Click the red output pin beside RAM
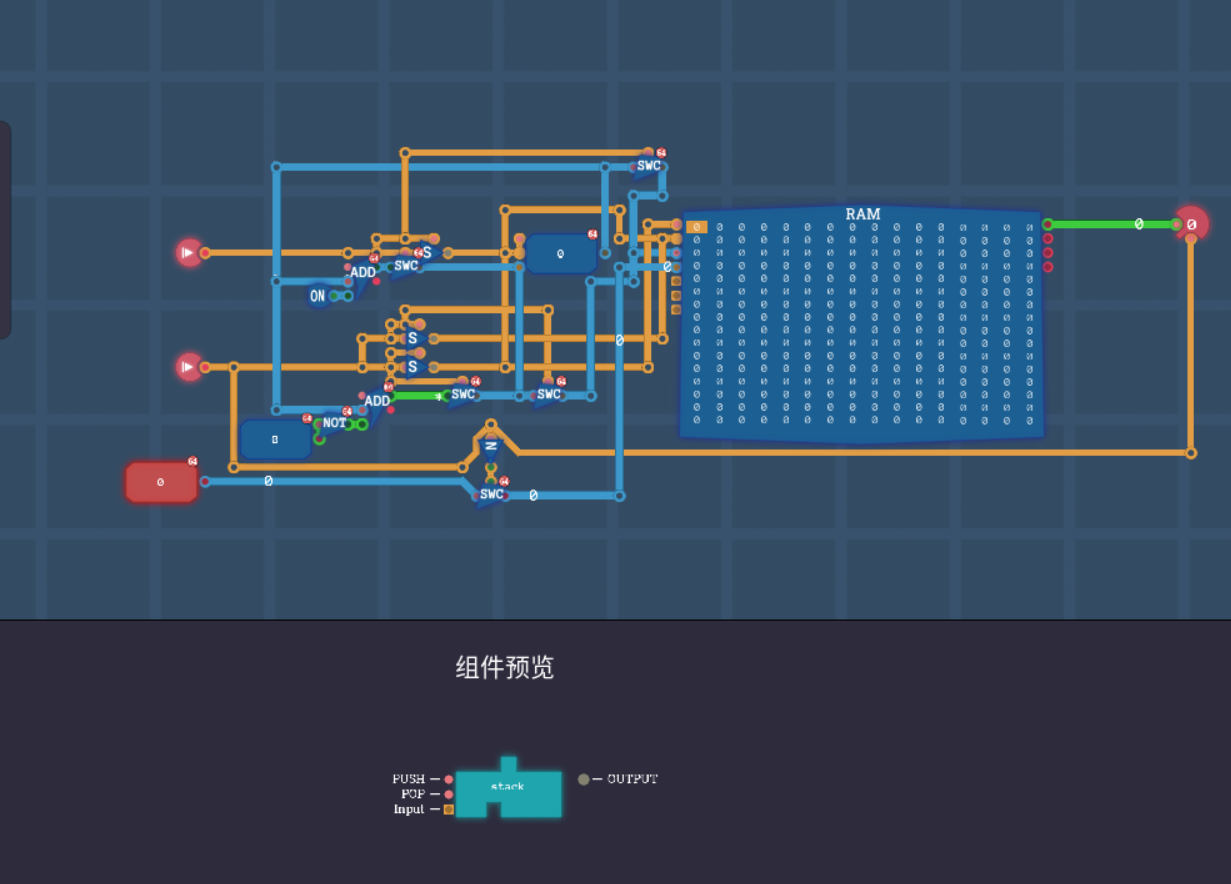The height and width of the screenshot is (884, 1231). [1191, 224]
